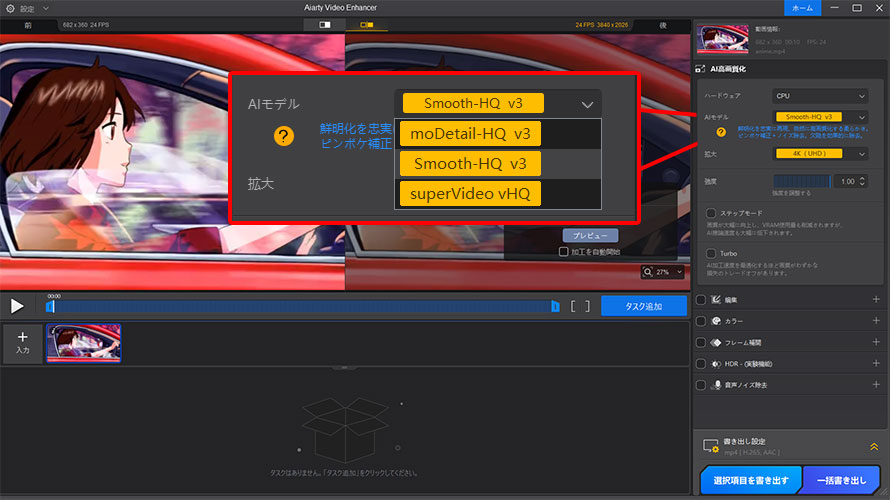The height and width of the screenshot is (500, 890).
Task: Click the 24 FPS 3840 x 2026 output info
Action: point(602,25)
